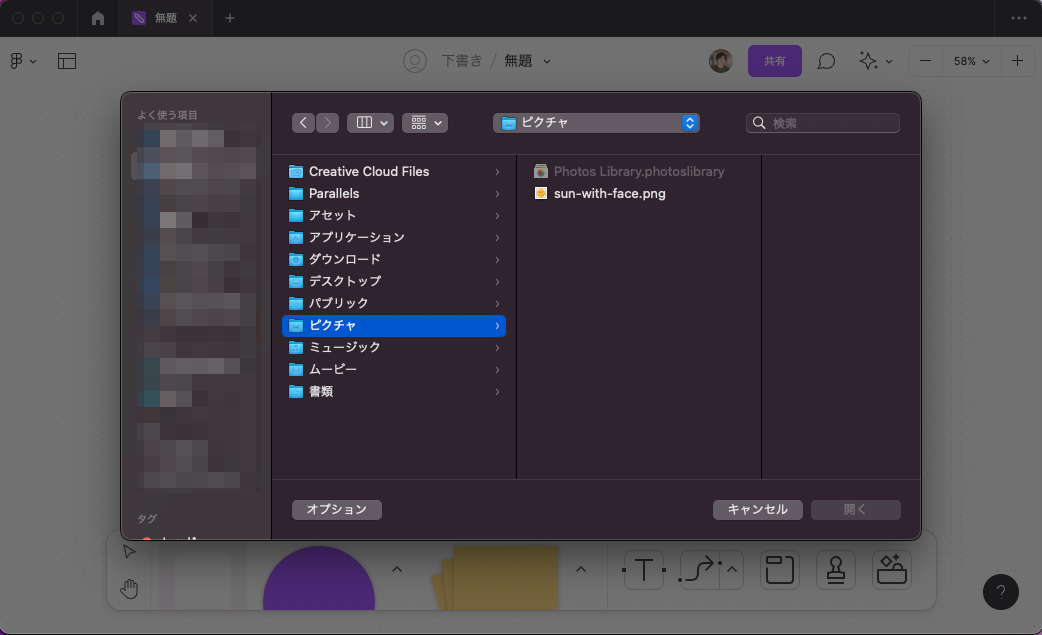This screenshot has height=635, width=1042.
Task: Select the Text tool
Action: [644, 569]
